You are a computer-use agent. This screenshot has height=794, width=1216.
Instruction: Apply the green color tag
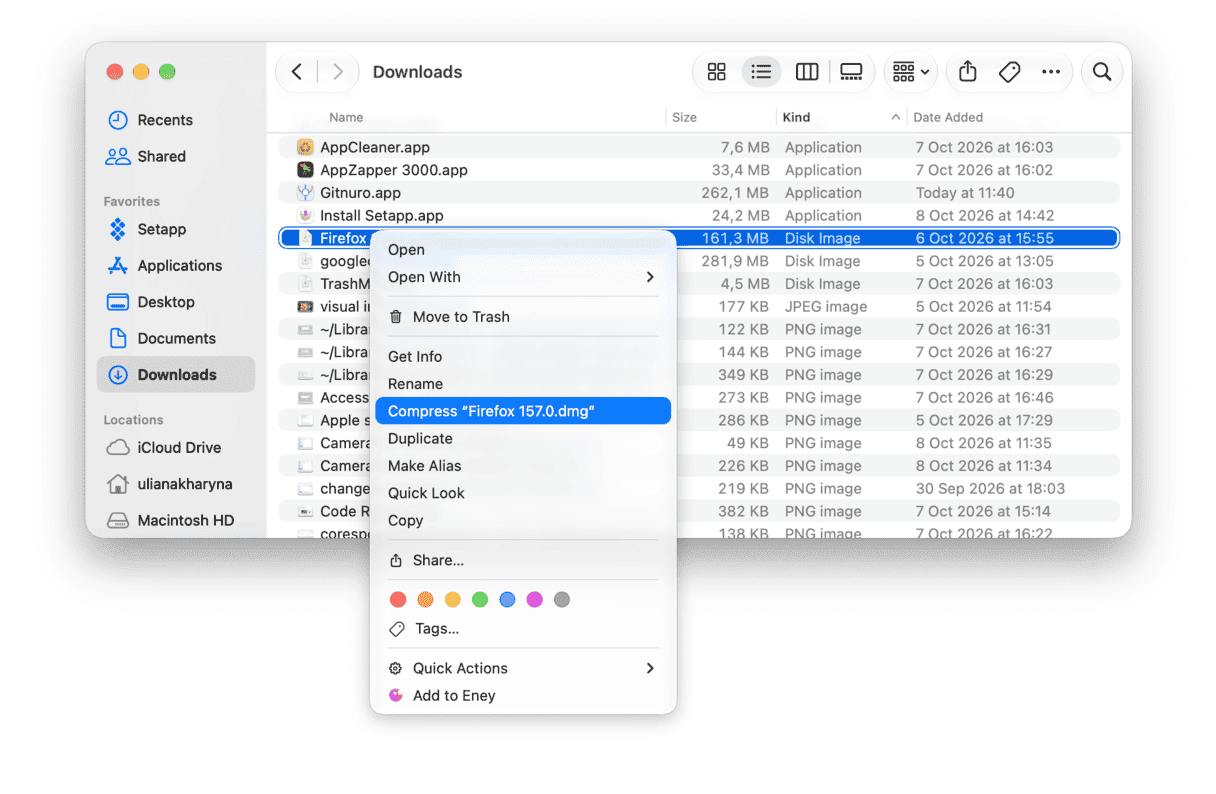click(x=480, y=600)
